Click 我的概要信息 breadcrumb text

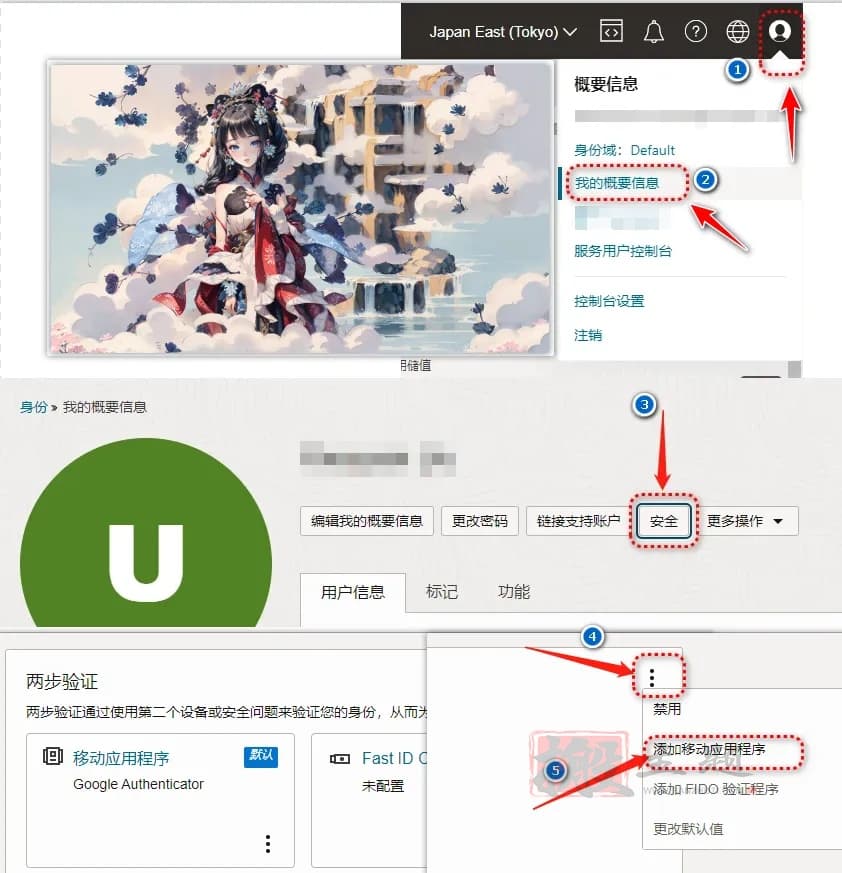pyautogui.click(x=104, y=407)
